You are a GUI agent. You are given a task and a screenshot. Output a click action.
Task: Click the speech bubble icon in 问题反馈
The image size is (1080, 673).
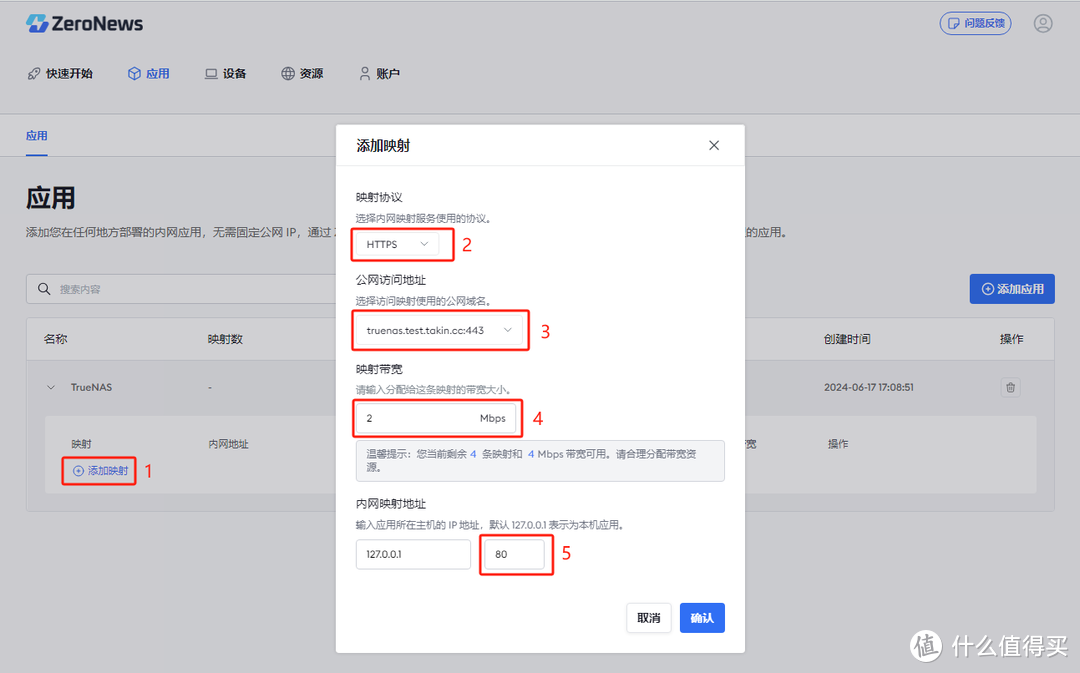pos(955,22)
